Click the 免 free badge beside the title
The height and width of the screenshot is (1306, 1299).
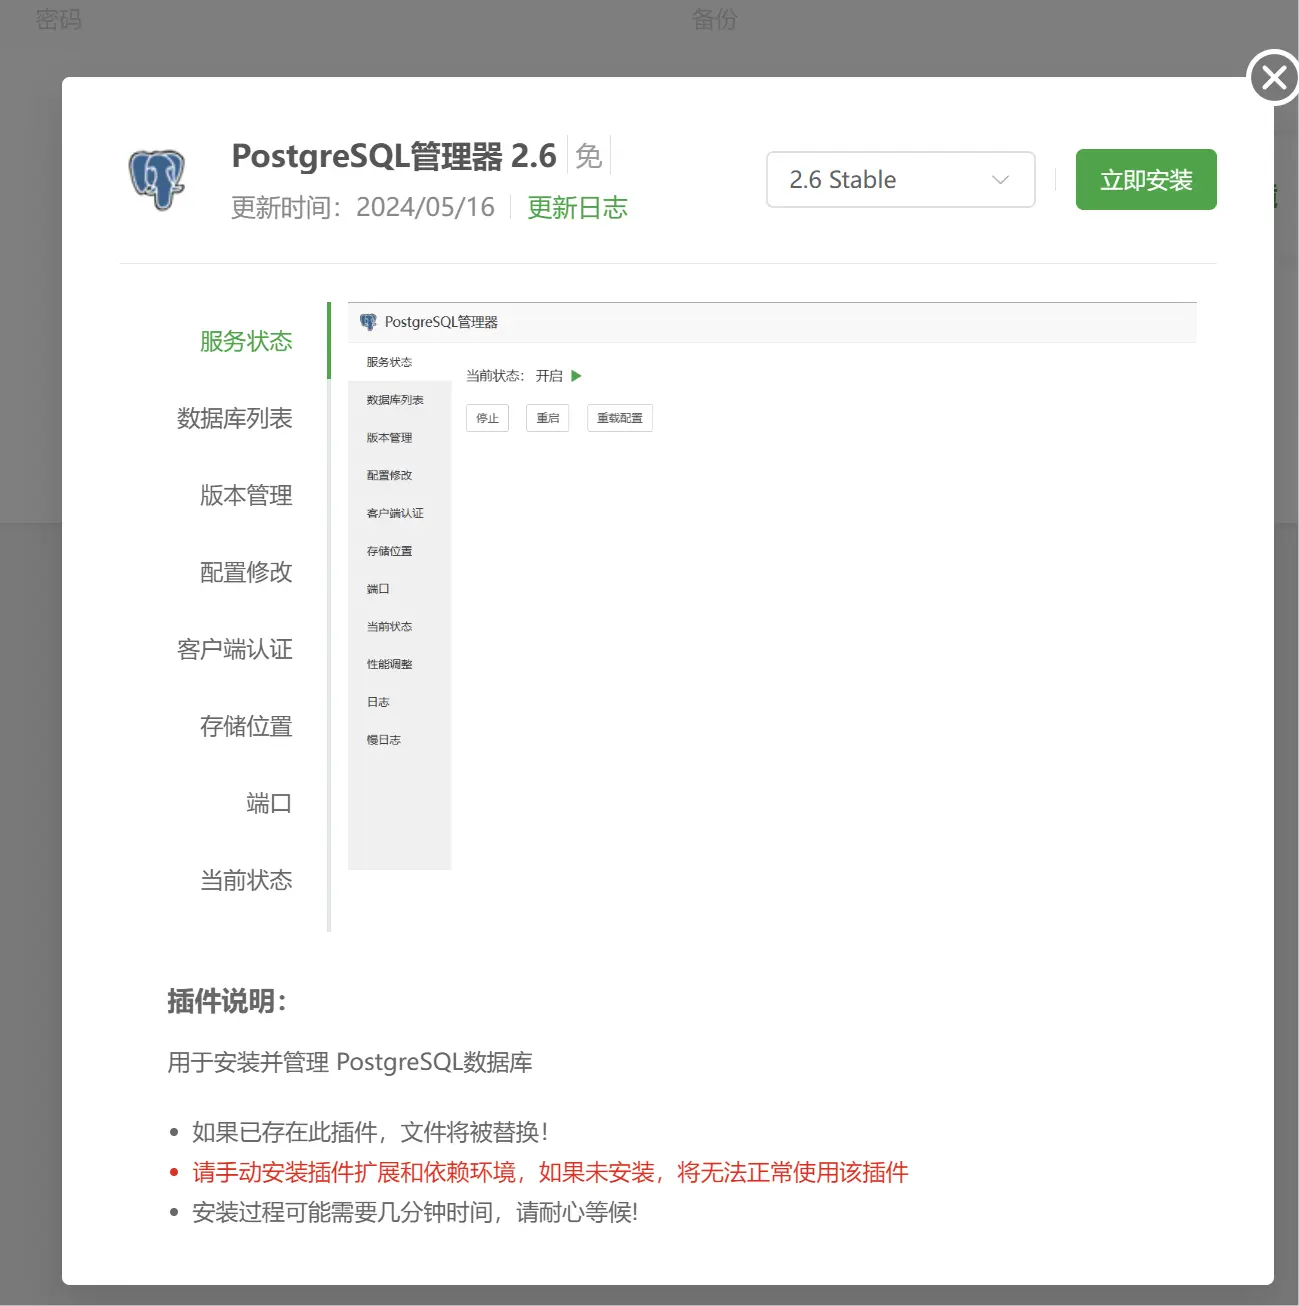tap(589, 156)
